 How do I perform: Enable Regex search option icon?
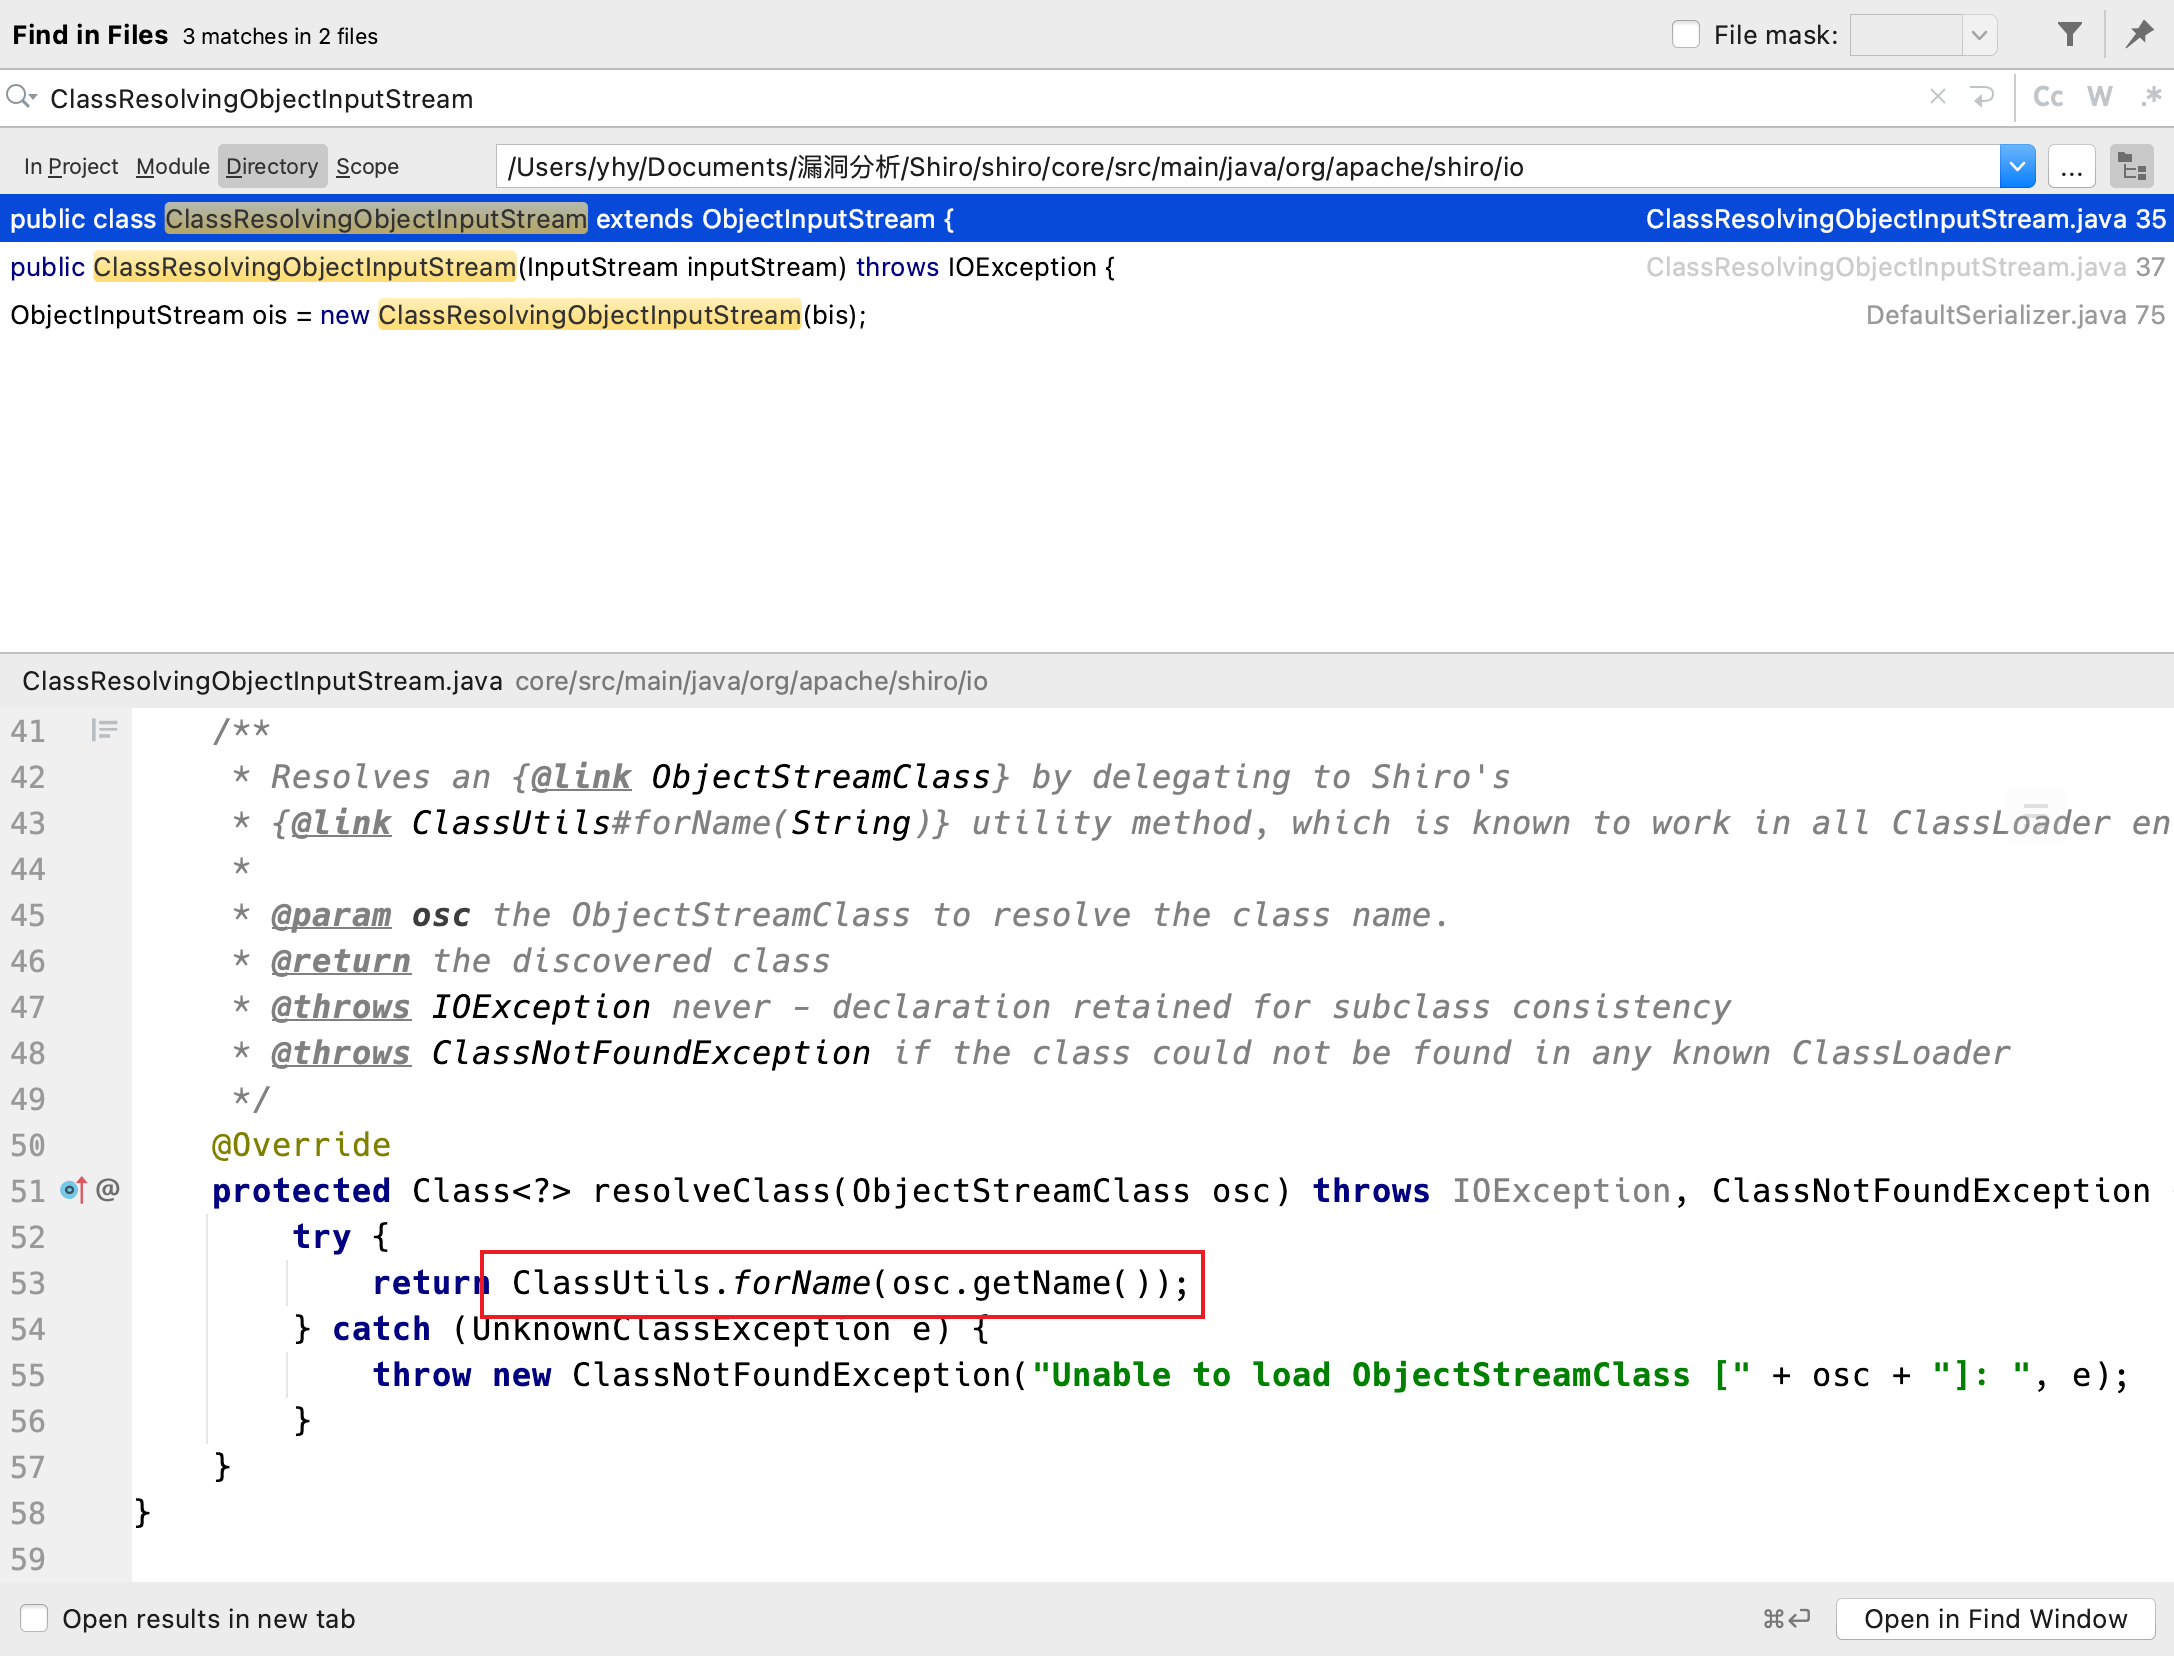click(2150, 97)
